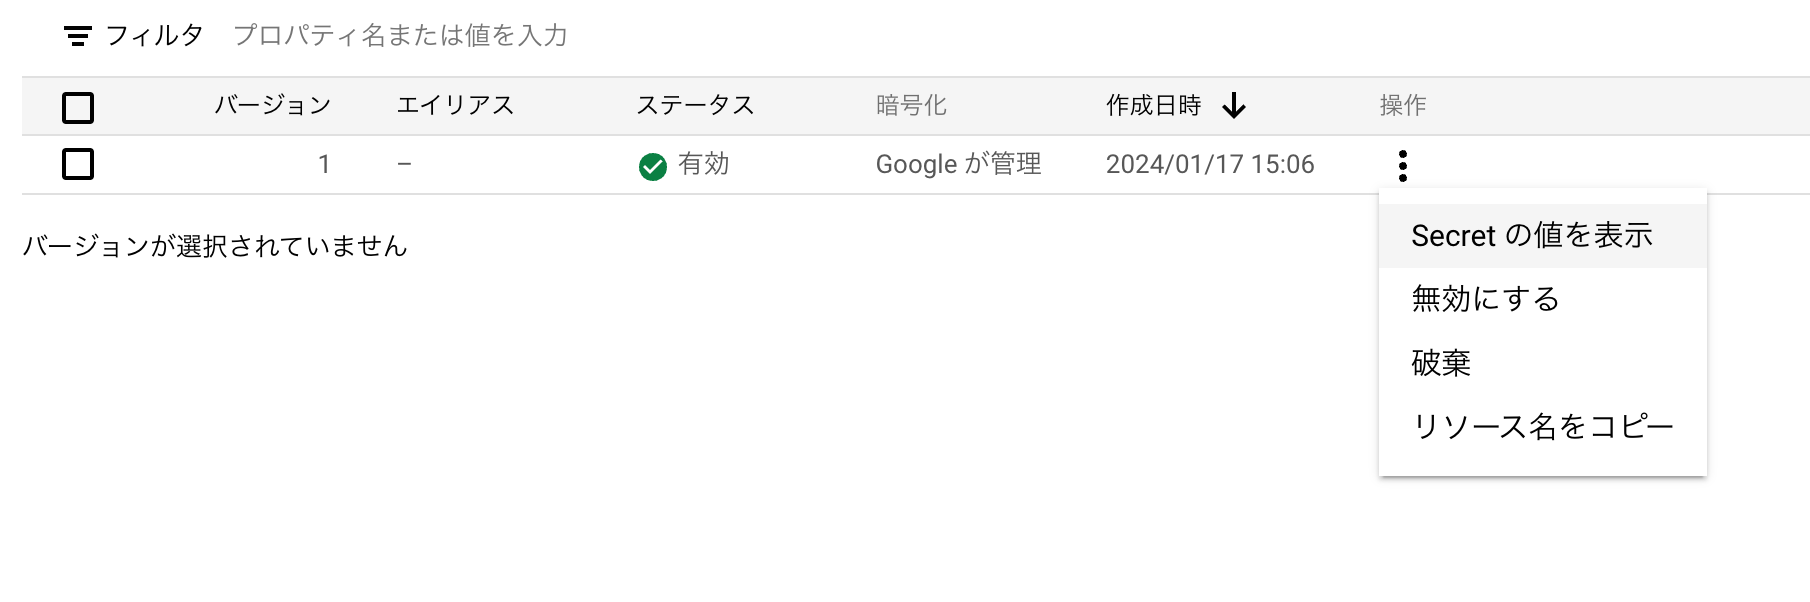Click the ステータス column header

(x=695, y=106)
